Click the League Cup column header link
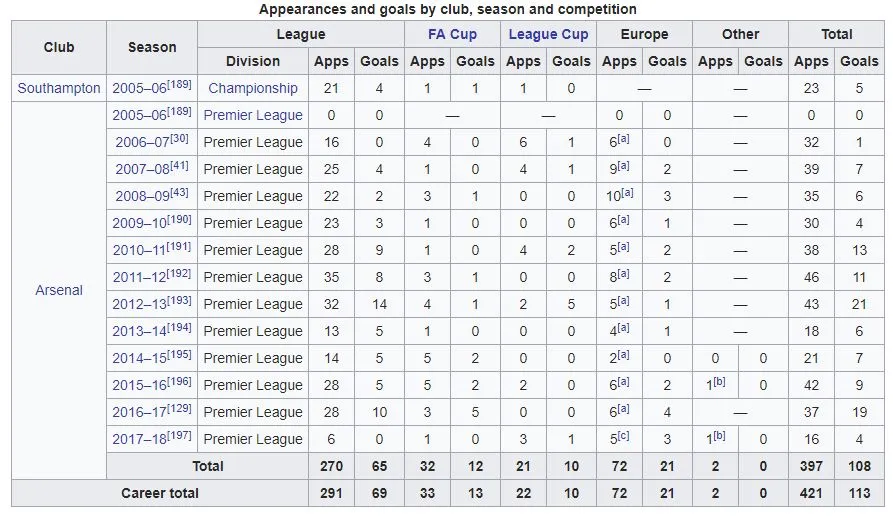The height and width of the screenshot is (517, 893). point(548,34)
